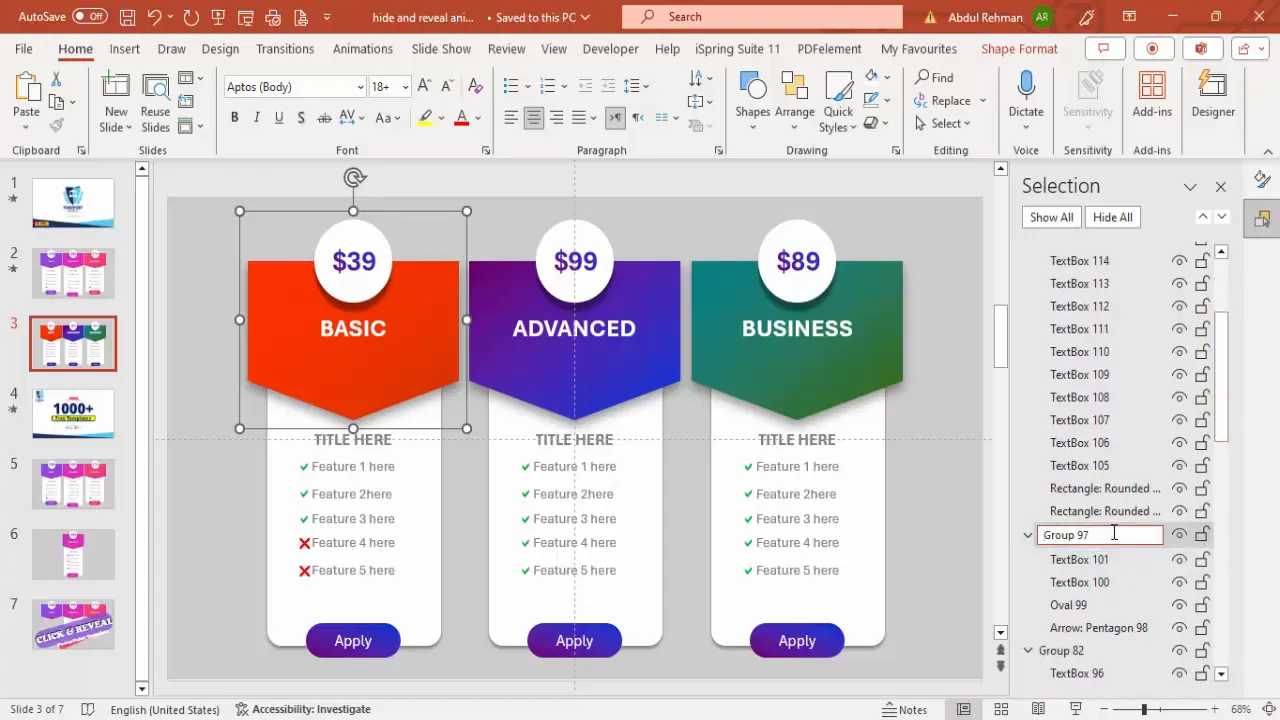
Task: Click the Cut scissors icon
Action: pos(56,78)
